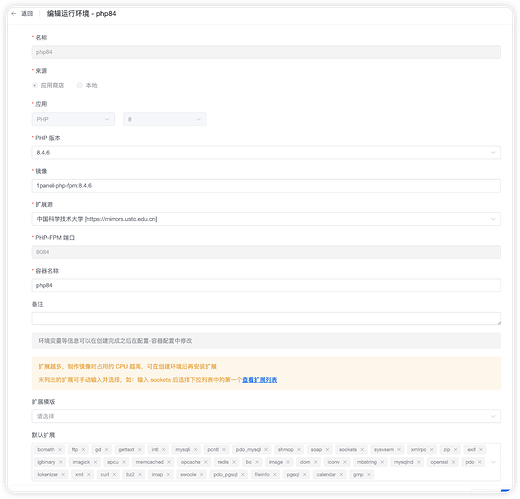Click the 容器名称 input field
This screenshot has height=499, width=520.
click(x=266, y=285)
